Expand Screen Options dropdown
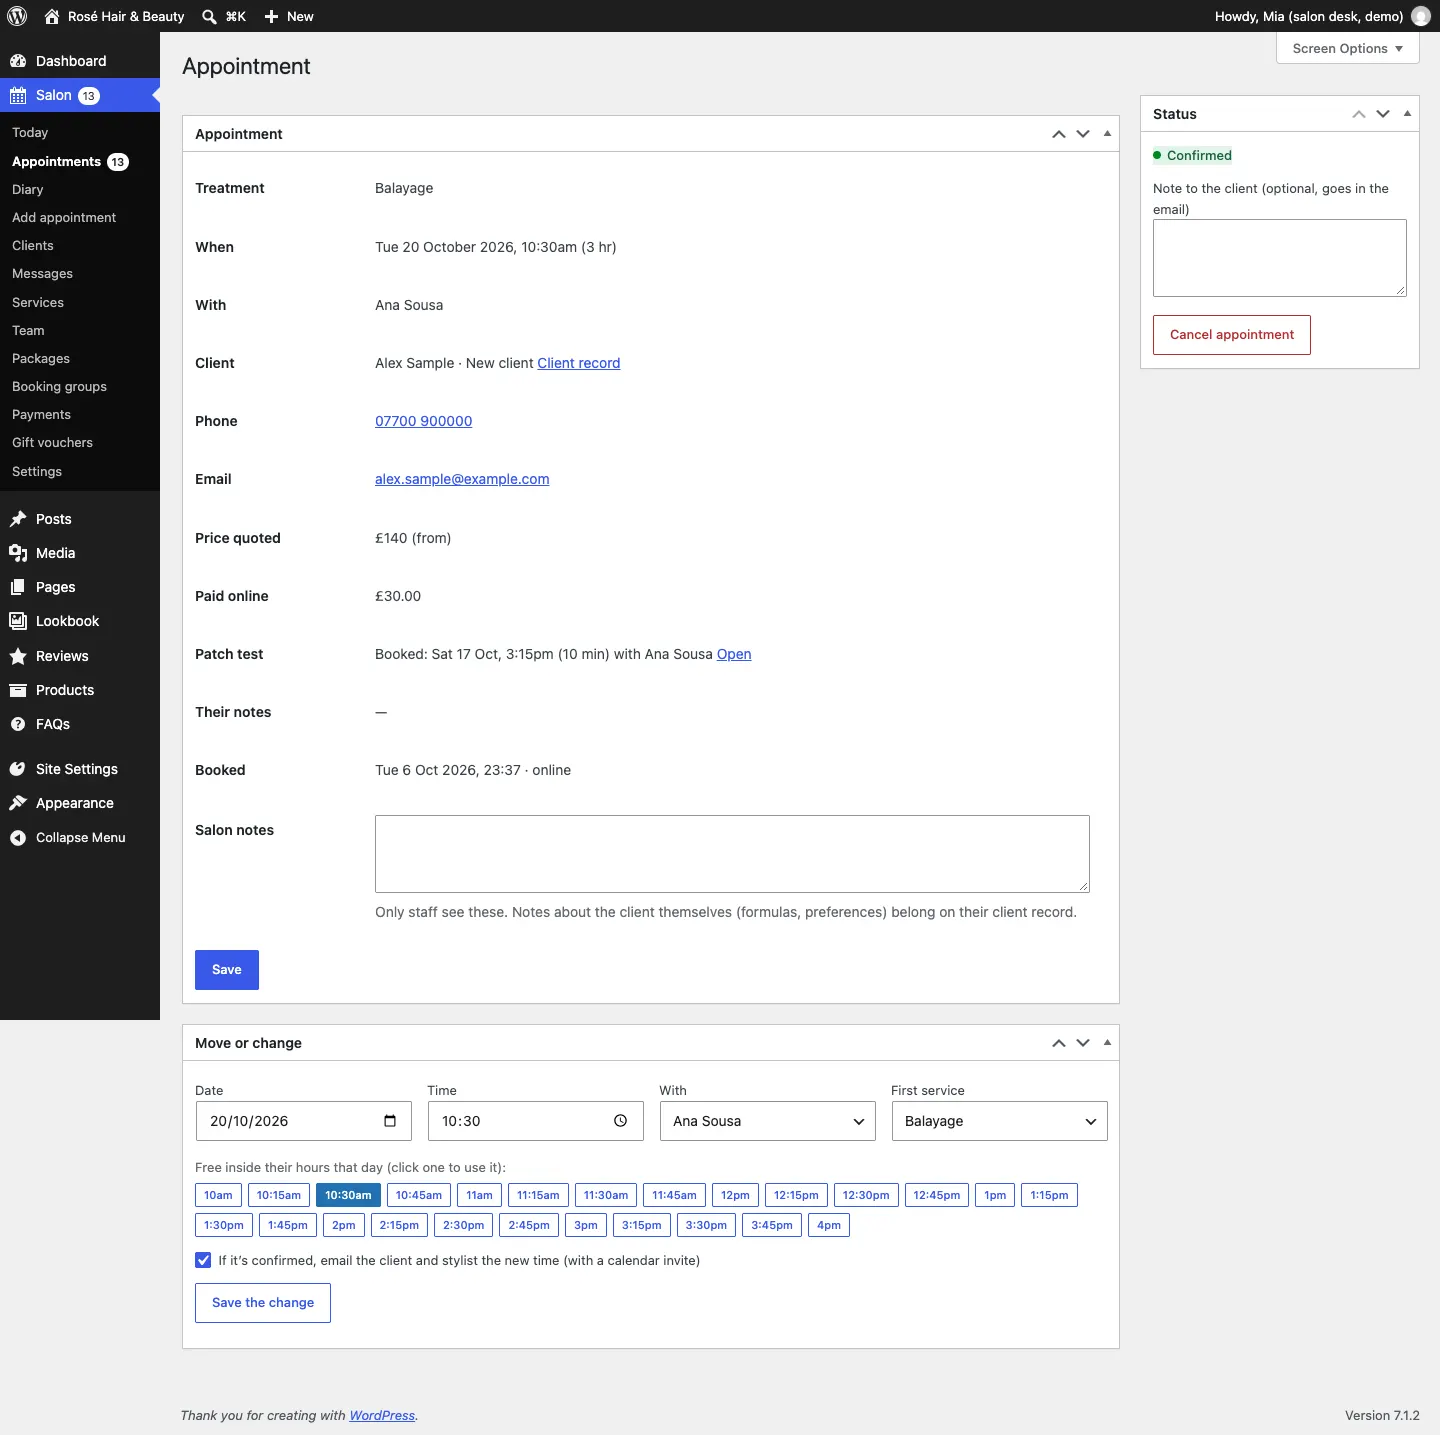This screenshot has height=1435, width=1440. pyautogui.click(x=1347, y=48)
